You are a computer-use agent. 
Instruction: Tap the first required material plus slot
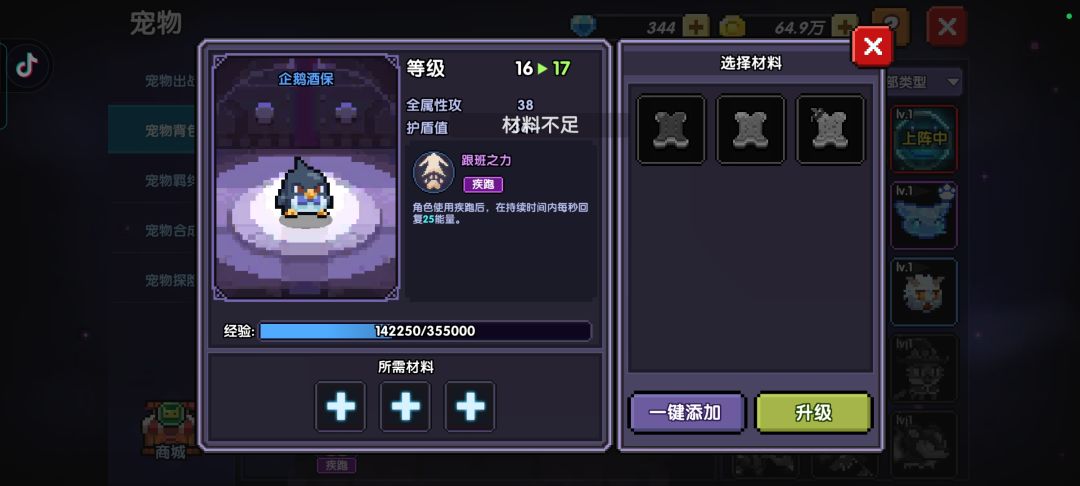(340, 406)
